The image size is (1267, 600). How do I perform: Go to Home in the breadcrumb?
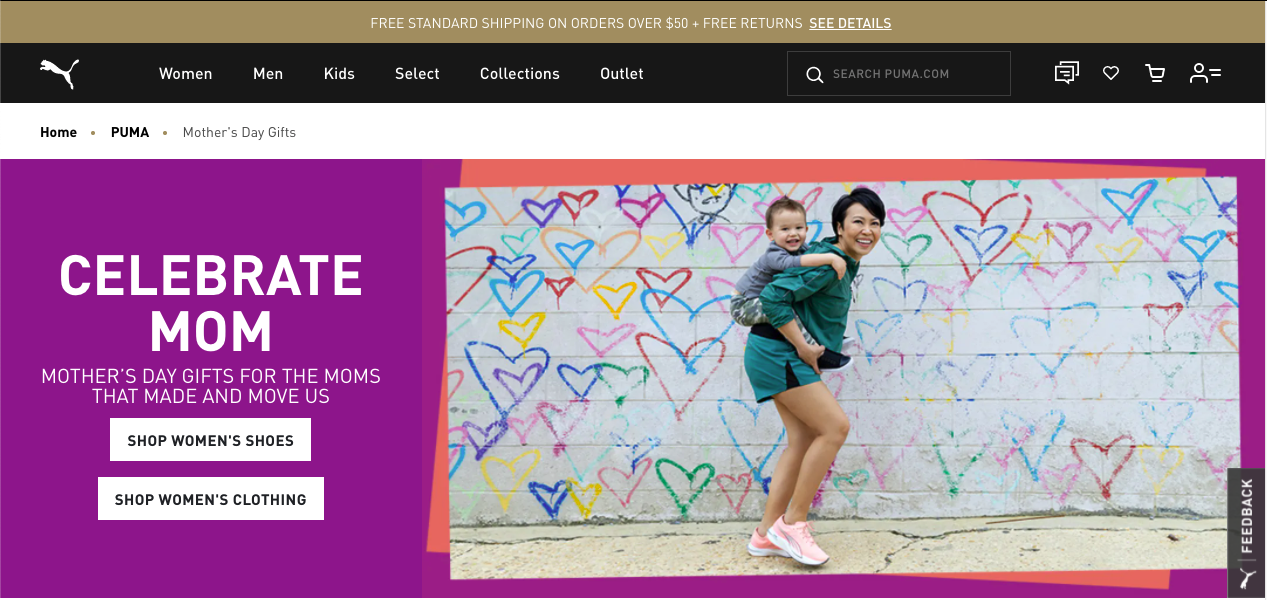[58, 132]
